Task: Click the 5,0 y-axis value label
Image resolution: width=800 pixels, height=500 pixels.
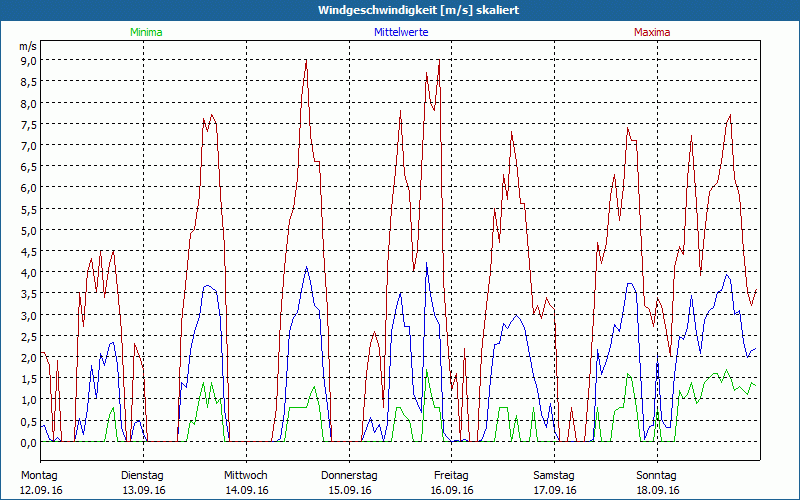Action: click(27, 230)
